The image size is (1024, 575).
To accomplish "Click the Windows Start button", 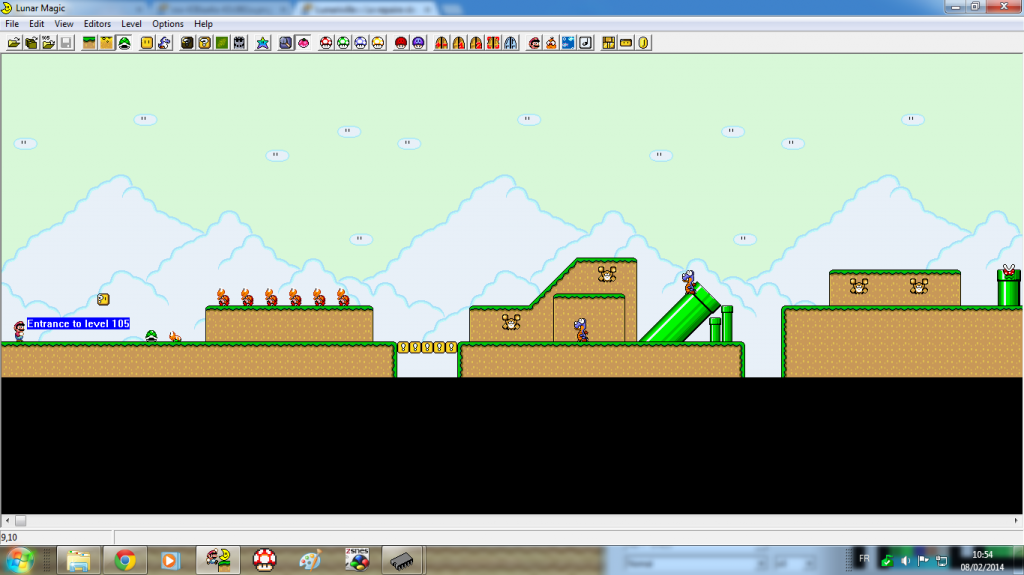I will tap(20, 561).
